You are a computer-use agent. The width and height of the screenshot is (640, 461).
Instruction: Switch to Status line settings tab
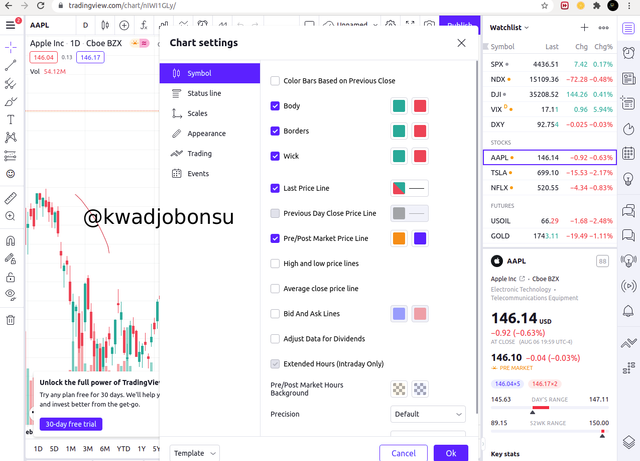pyautogui.click(x=210, y=93)
